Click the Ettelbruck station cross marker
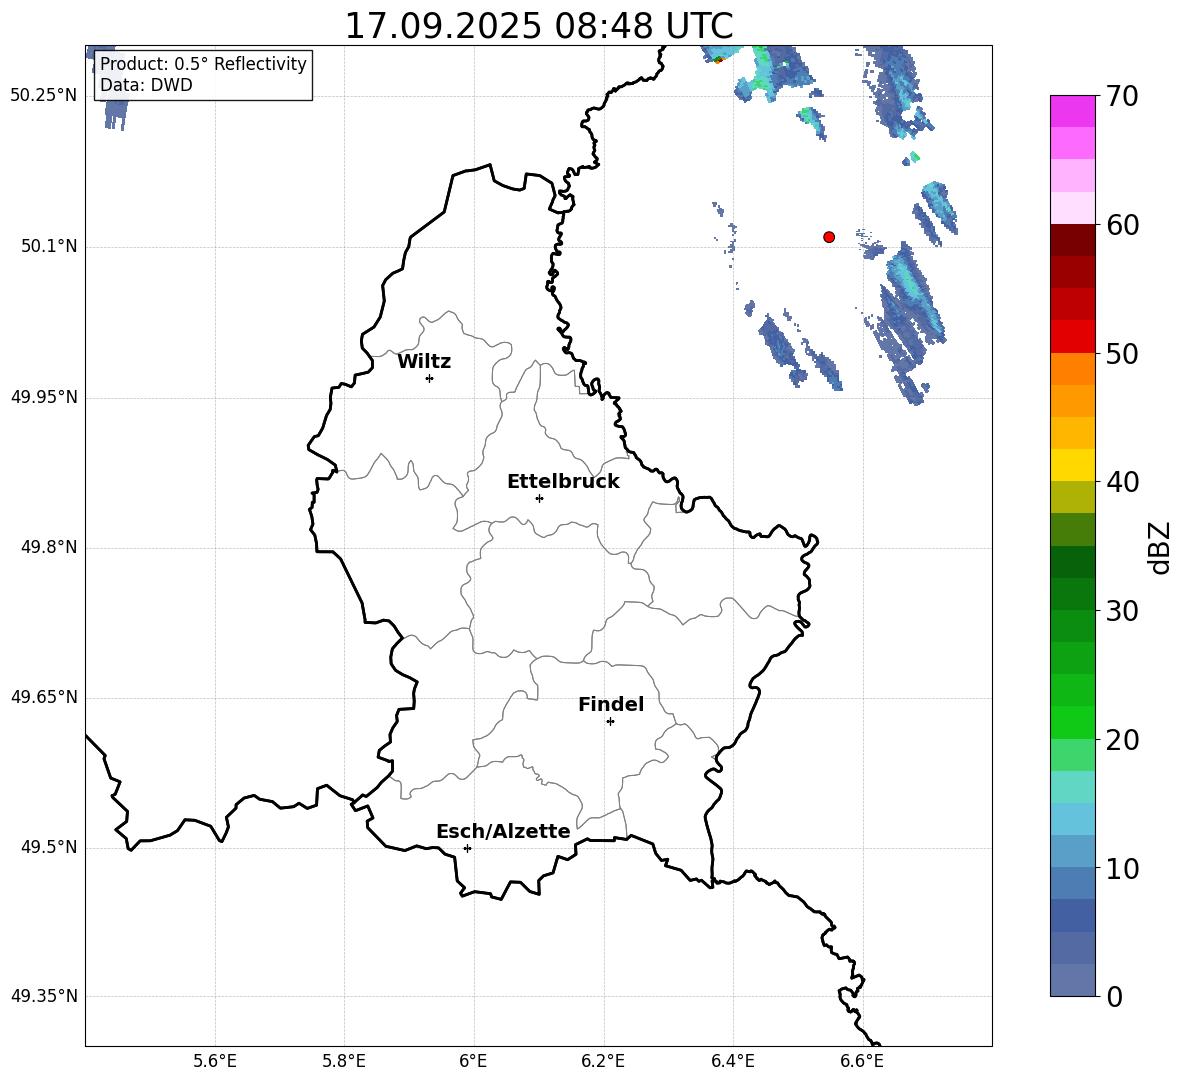Screen dimensions: 1184x1081 [x=539, y=498]
